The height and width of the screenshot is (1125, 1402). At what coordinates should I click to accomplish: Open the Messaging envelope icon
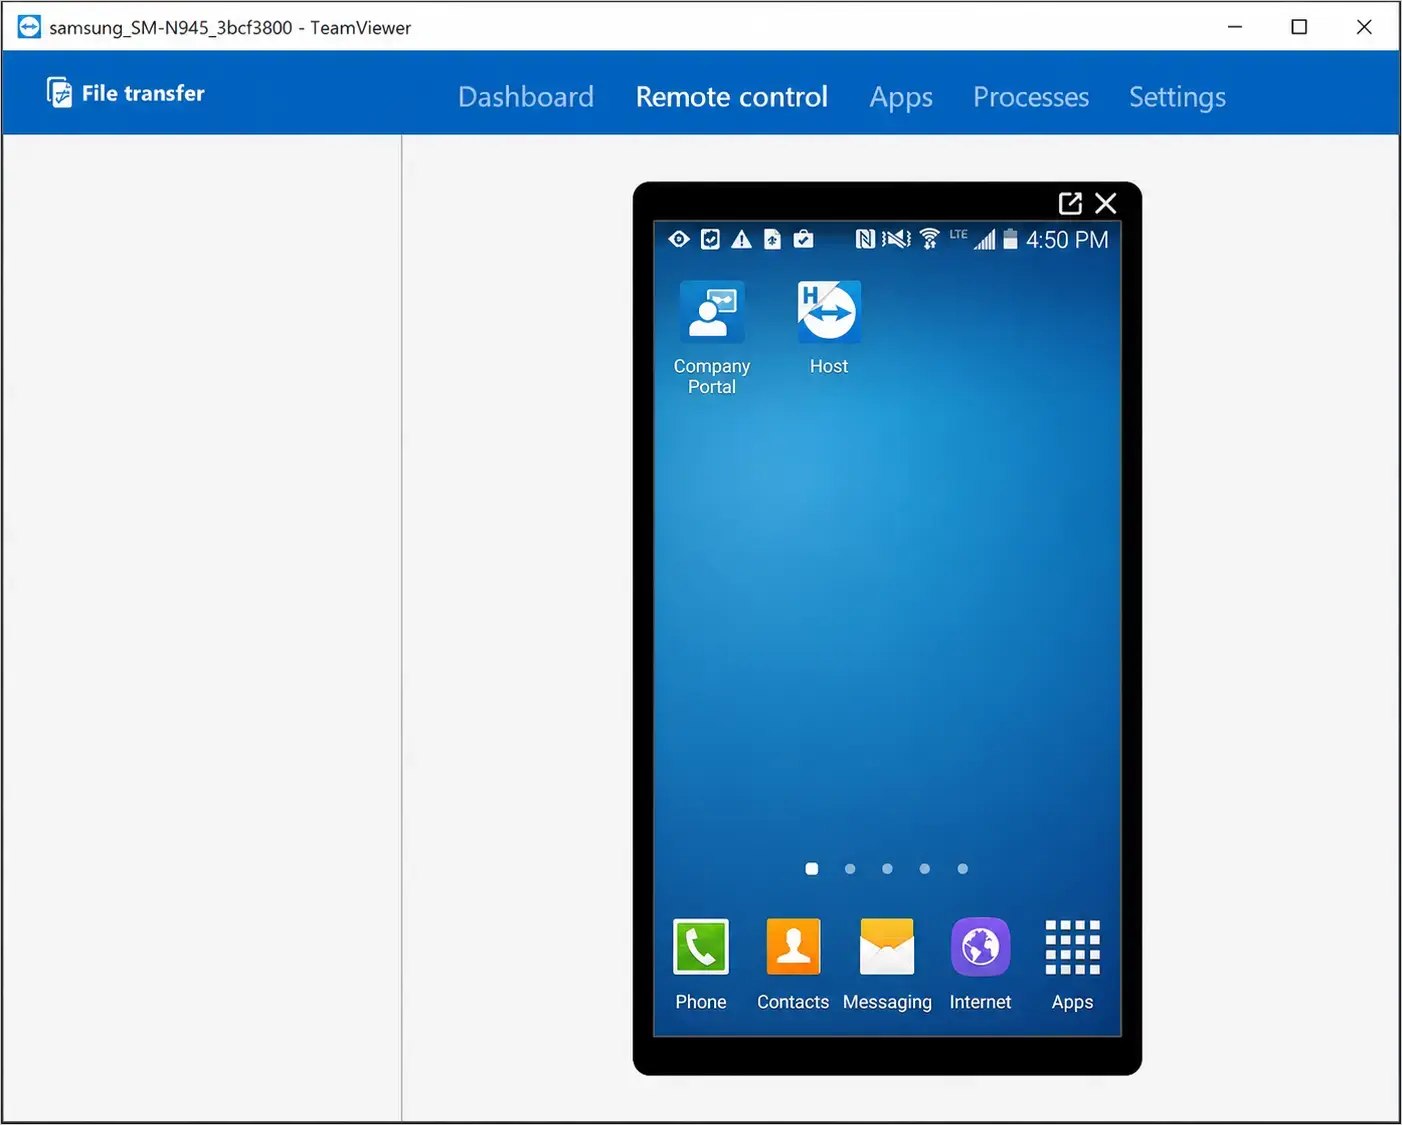(x=887, y=946)
